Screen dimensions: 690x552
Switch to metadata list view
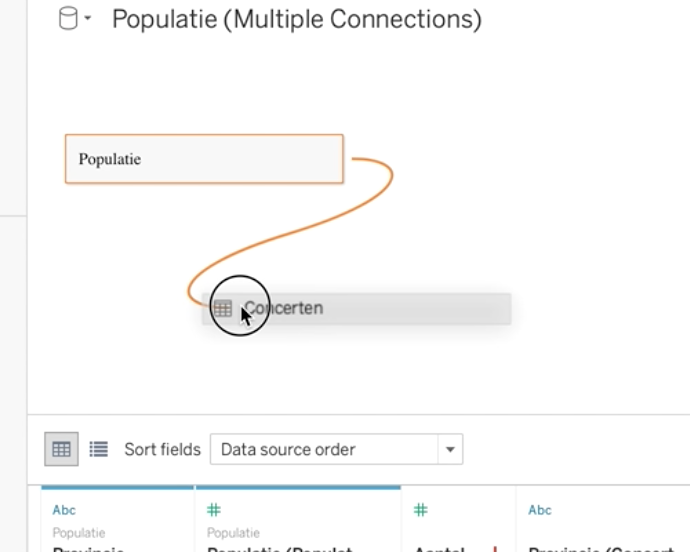(x=98, y=449)
